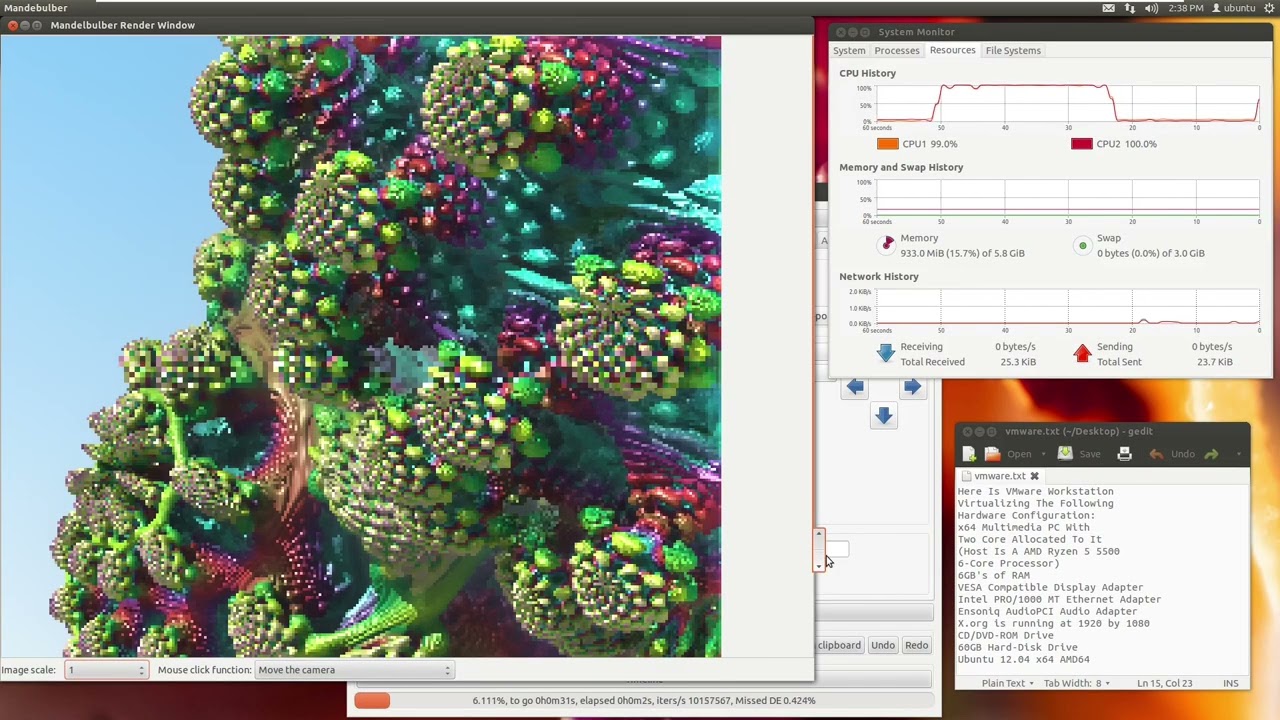Click the Memory pie color indicator
The height and width of the screenshot is (720, 1280).
[888, 245]
